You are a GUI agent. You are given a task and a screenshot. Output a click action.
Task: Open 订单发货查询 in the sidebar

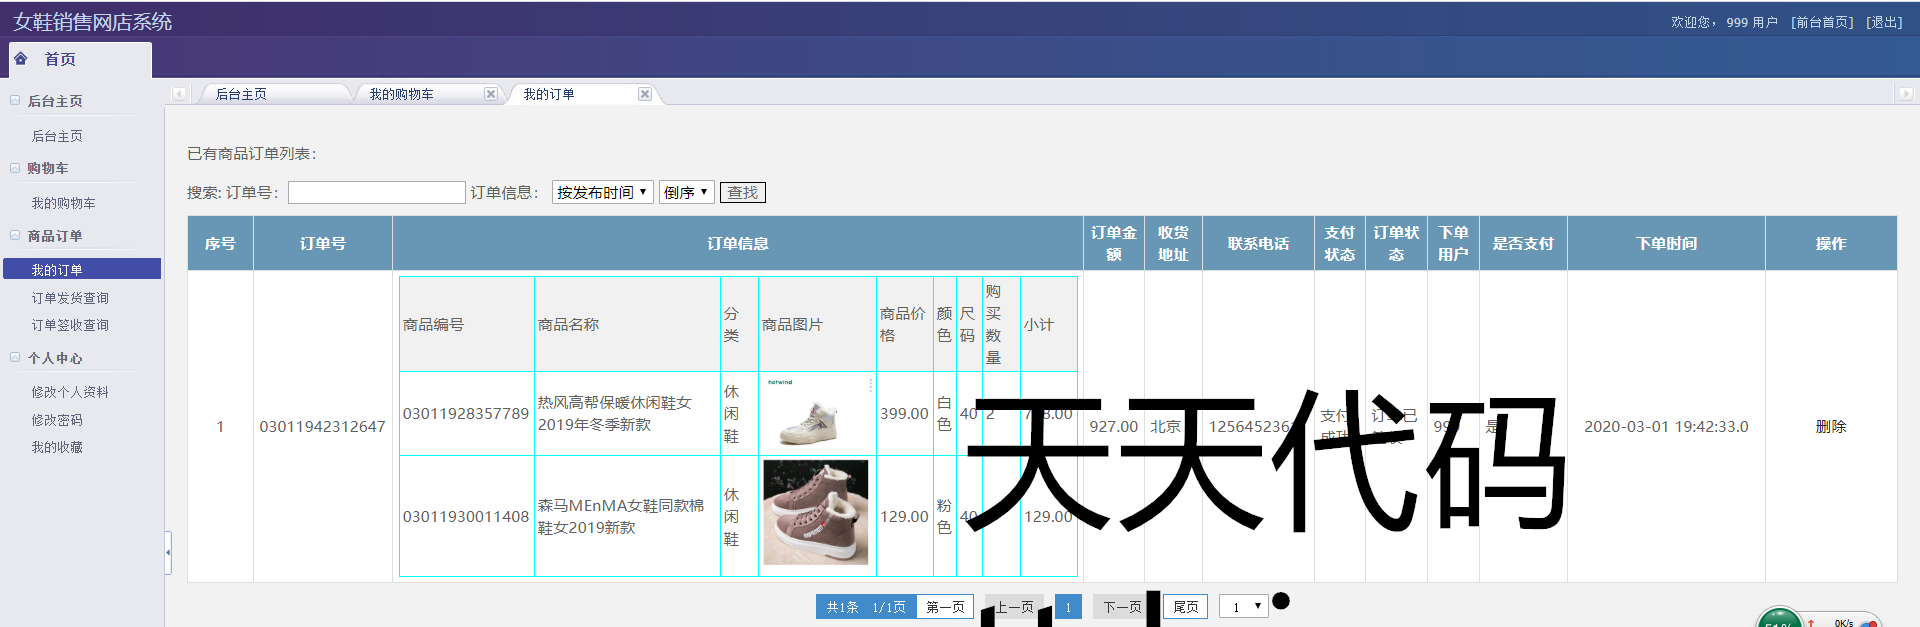[x=70, y=298]
